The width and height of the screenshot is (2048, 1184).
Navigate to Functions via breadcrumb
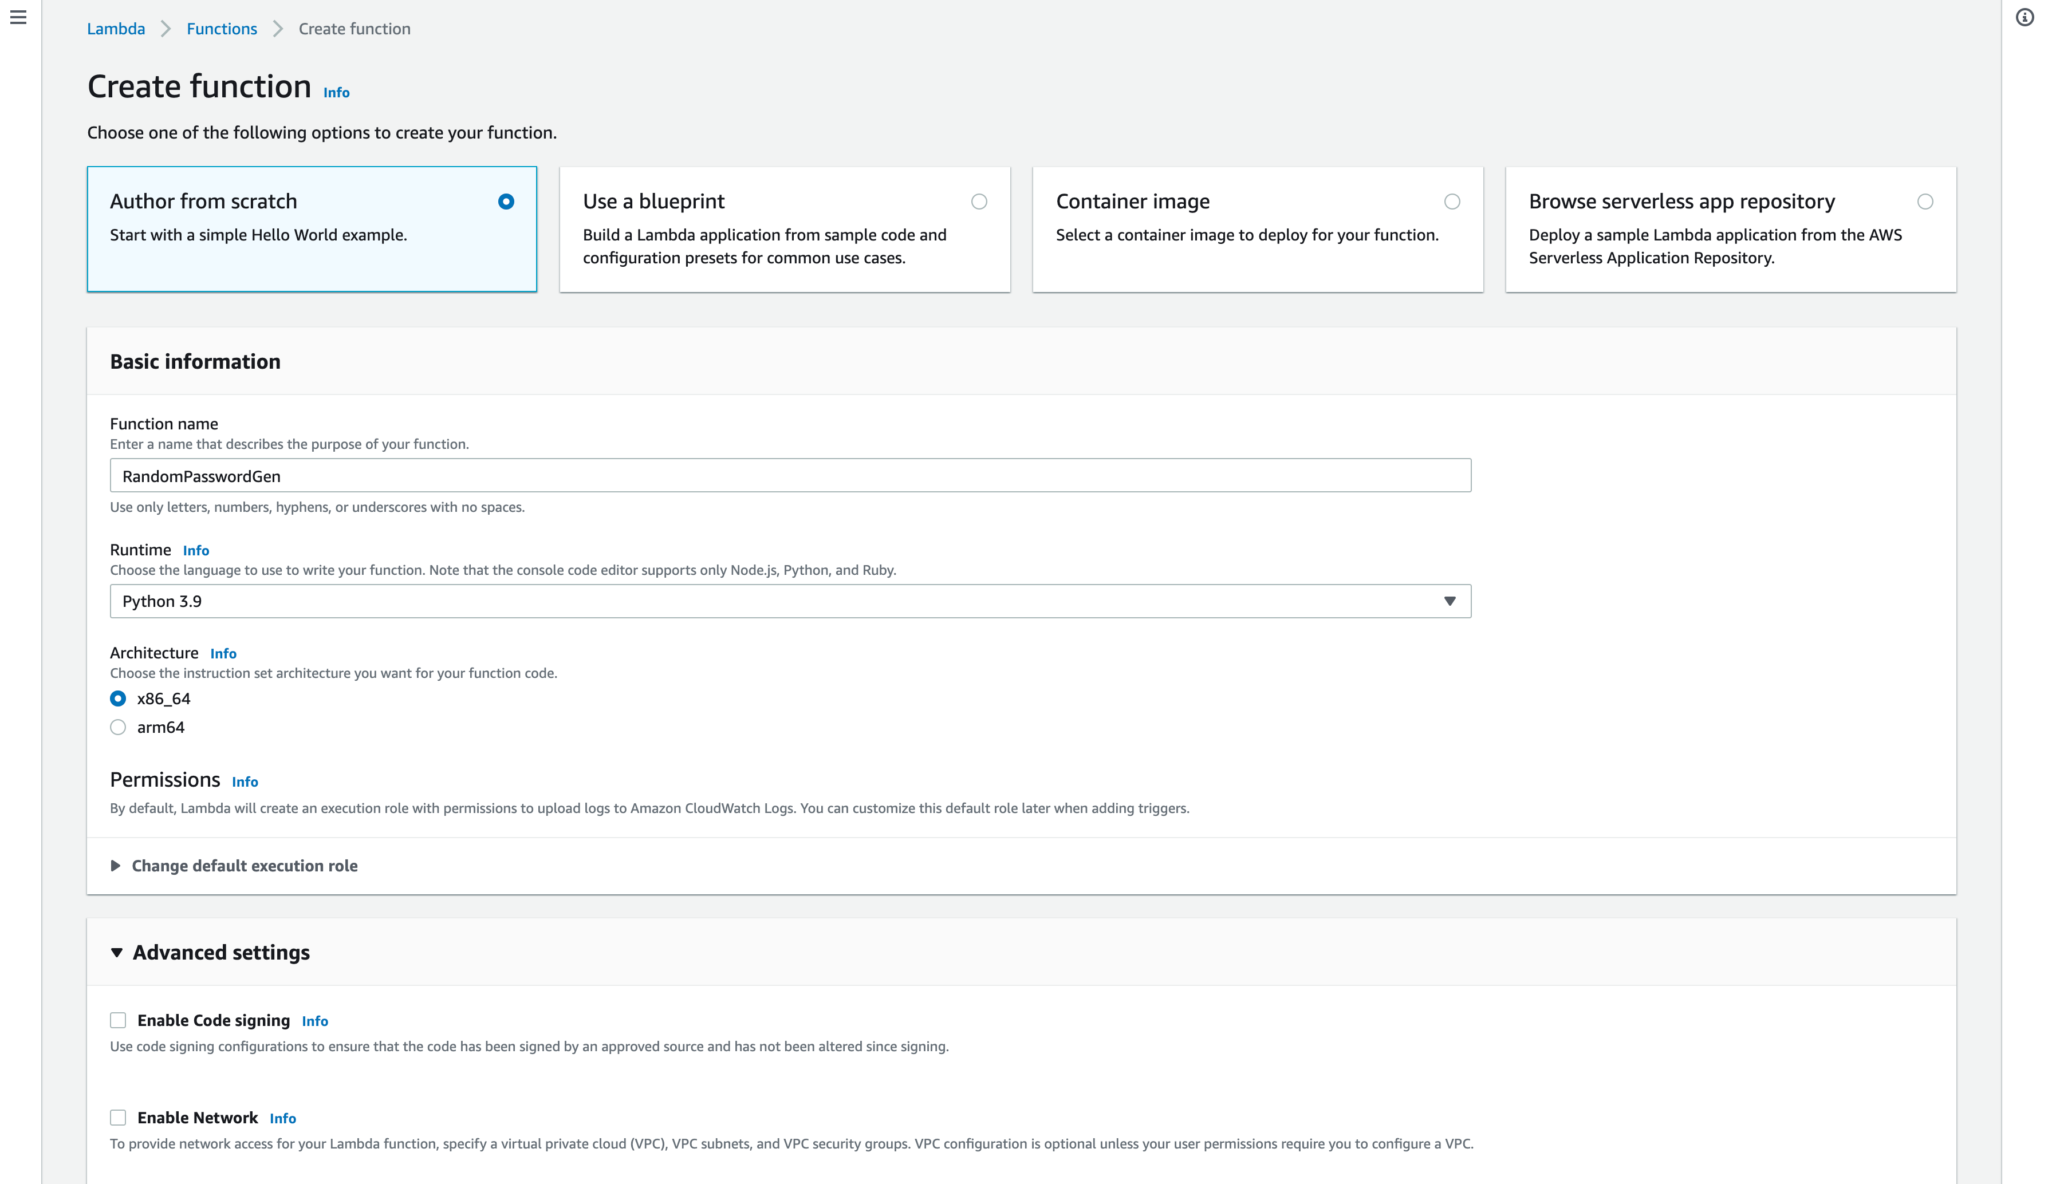(221, 28)
